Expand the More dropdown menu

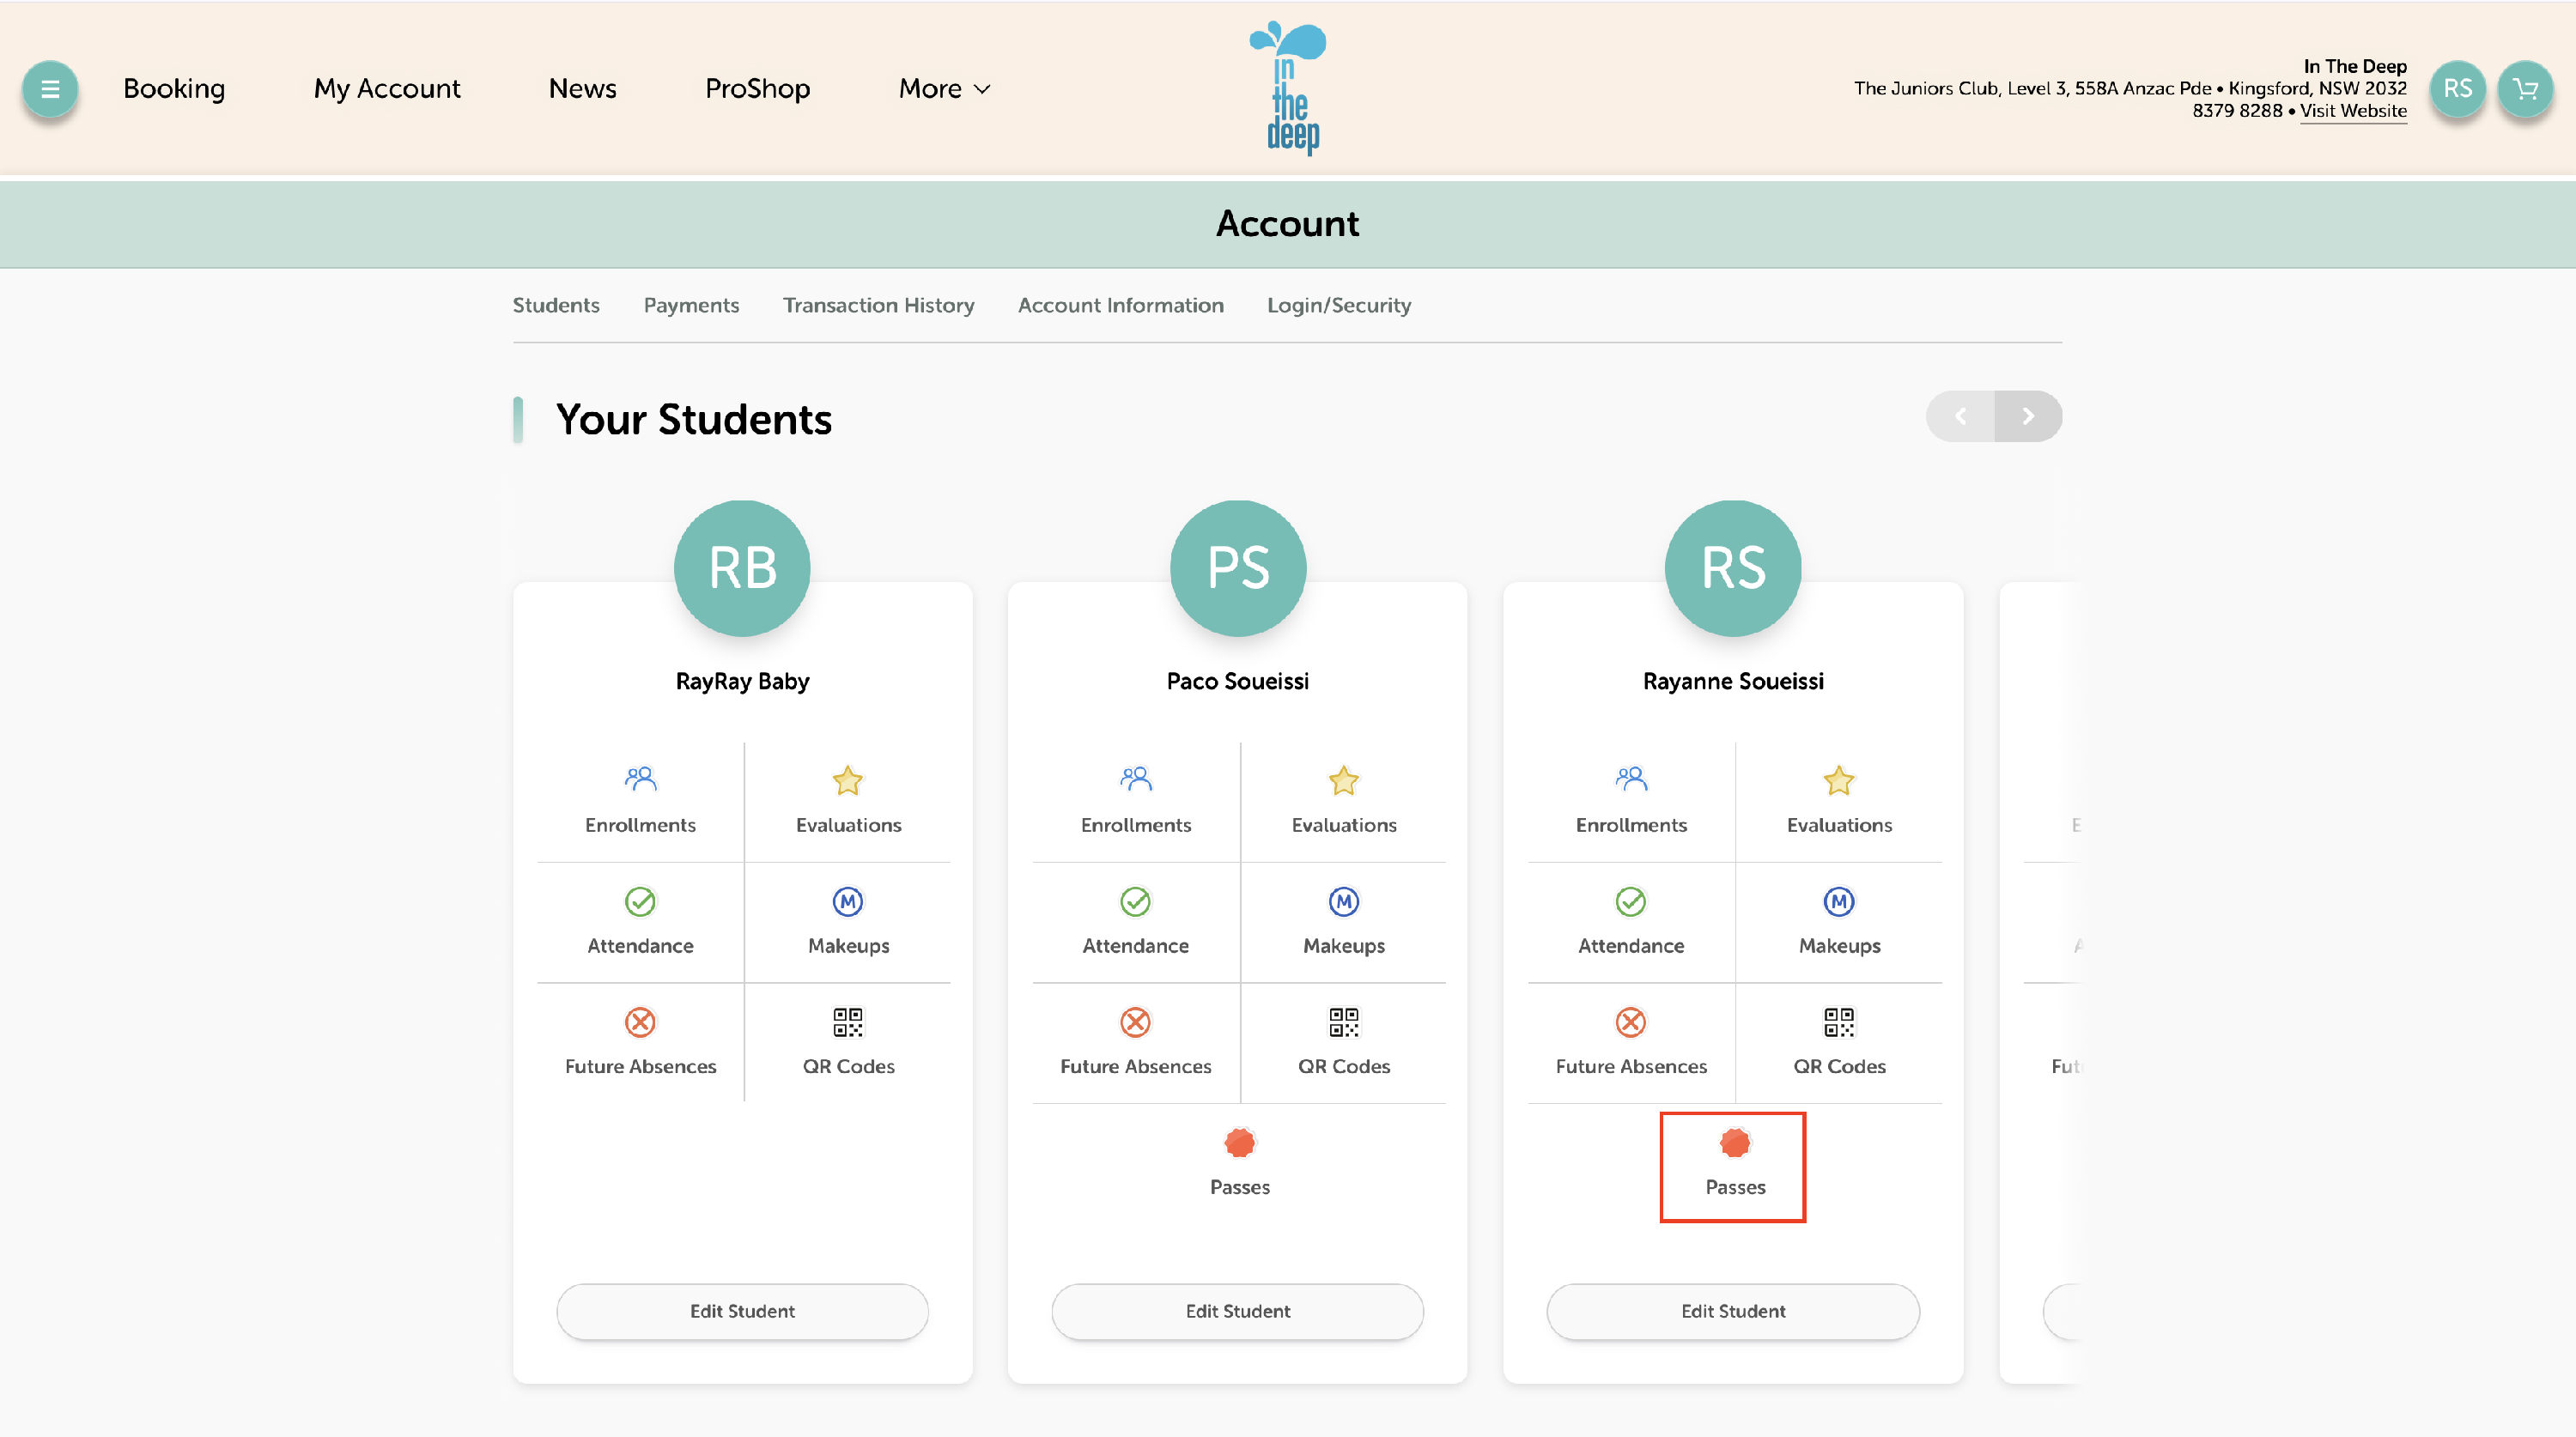pyautogui.click(x=944, y=89)
